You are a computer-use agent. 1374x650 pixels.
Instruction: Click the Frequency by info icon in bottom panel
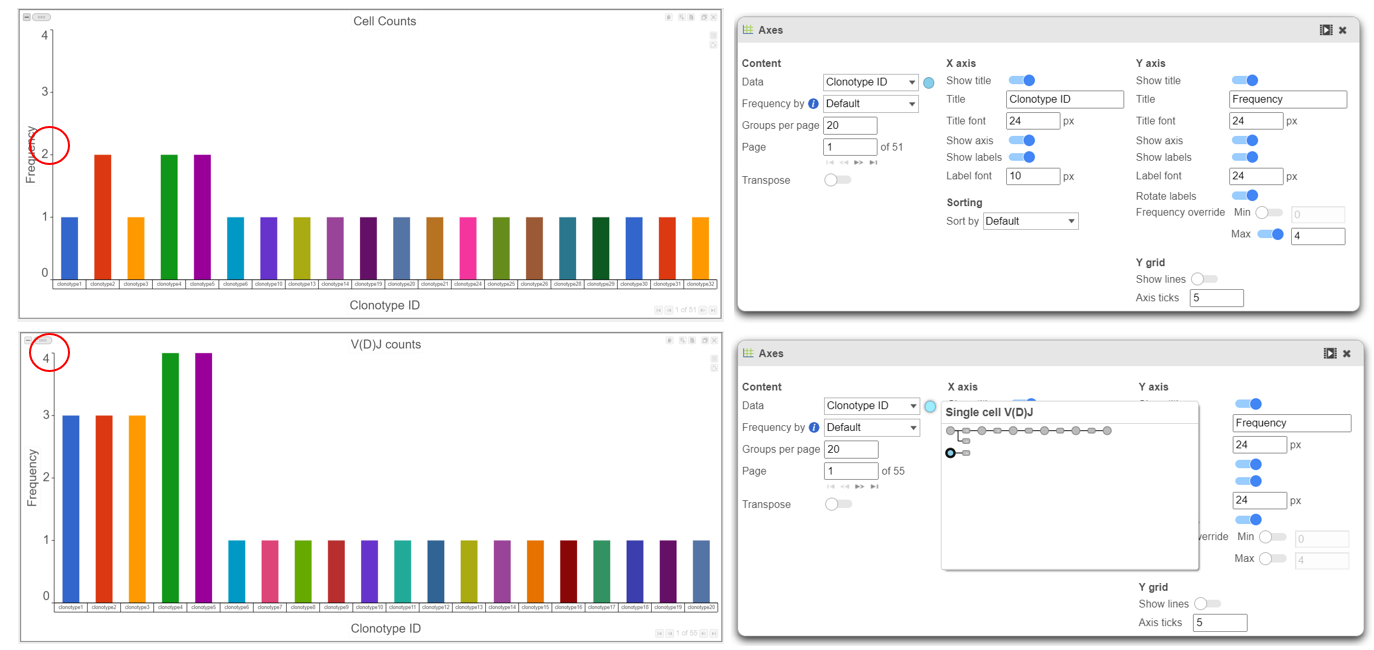814,428
